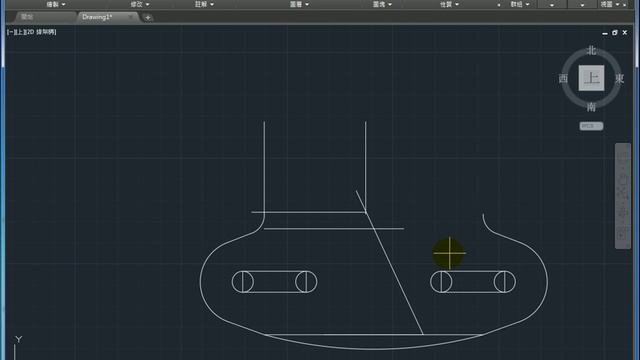640x360 pixels.
Task: Select the bottom arc of outline
Action: 373,348
